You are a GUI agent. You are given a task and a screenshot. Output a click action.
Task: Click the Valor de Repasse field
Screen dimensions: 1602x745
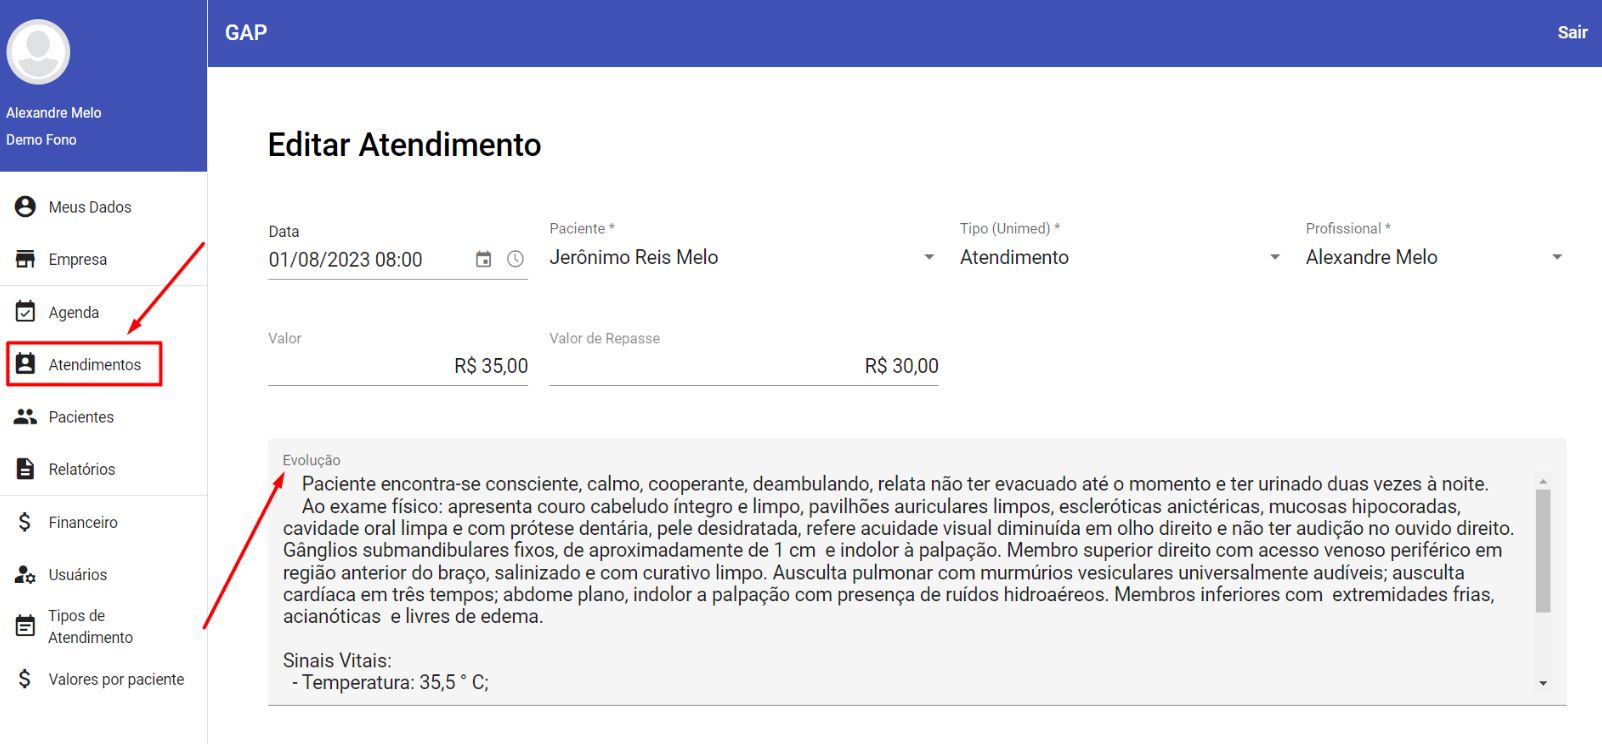pyautogui.click(x=743, y=366)
